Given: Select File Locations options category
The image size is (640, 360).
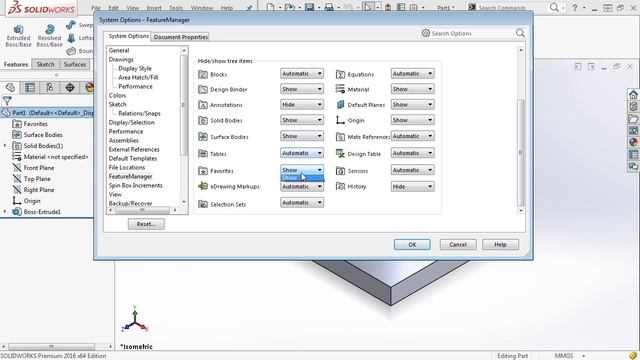Looking at the screenshot, I should point(127,167).
